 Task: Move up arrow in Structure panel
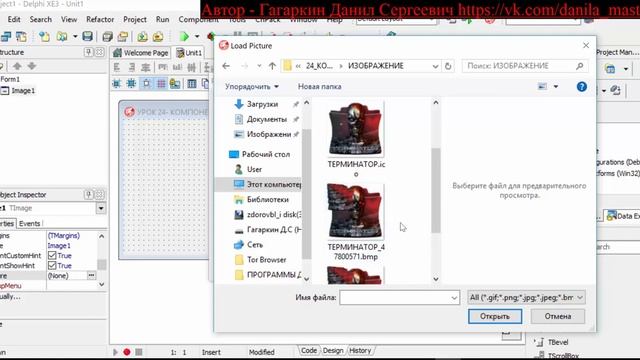pyautogui.click(x=17, y=66)
